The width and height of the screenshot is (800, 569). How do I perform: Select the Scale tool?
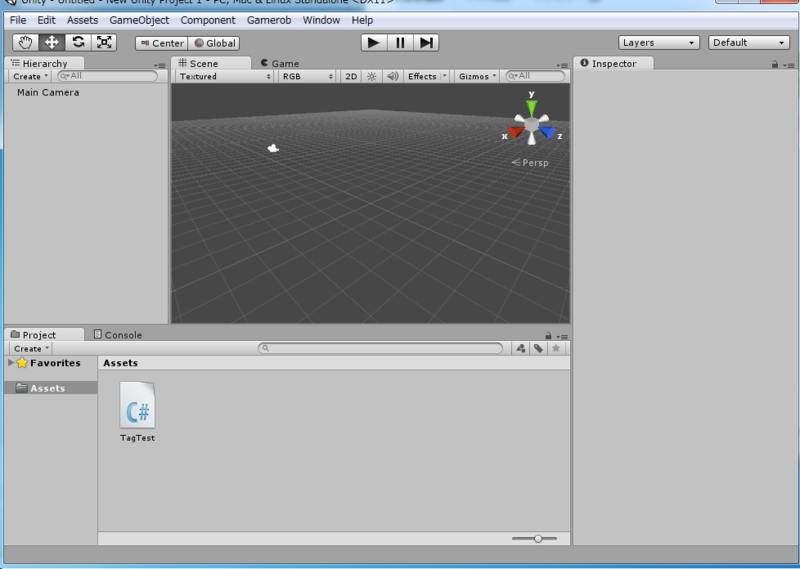coord(104,42)
